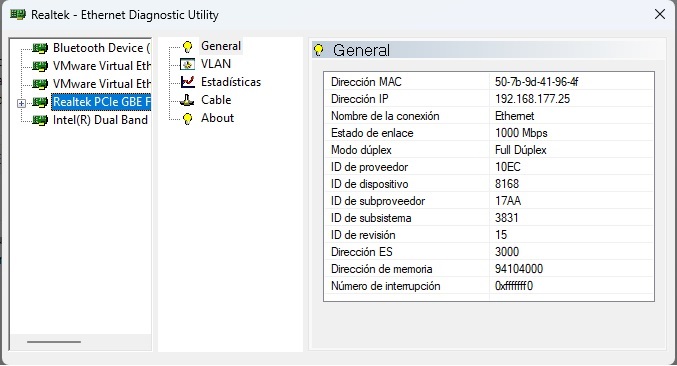Click the 1000 Mbps value

point(521,133)
